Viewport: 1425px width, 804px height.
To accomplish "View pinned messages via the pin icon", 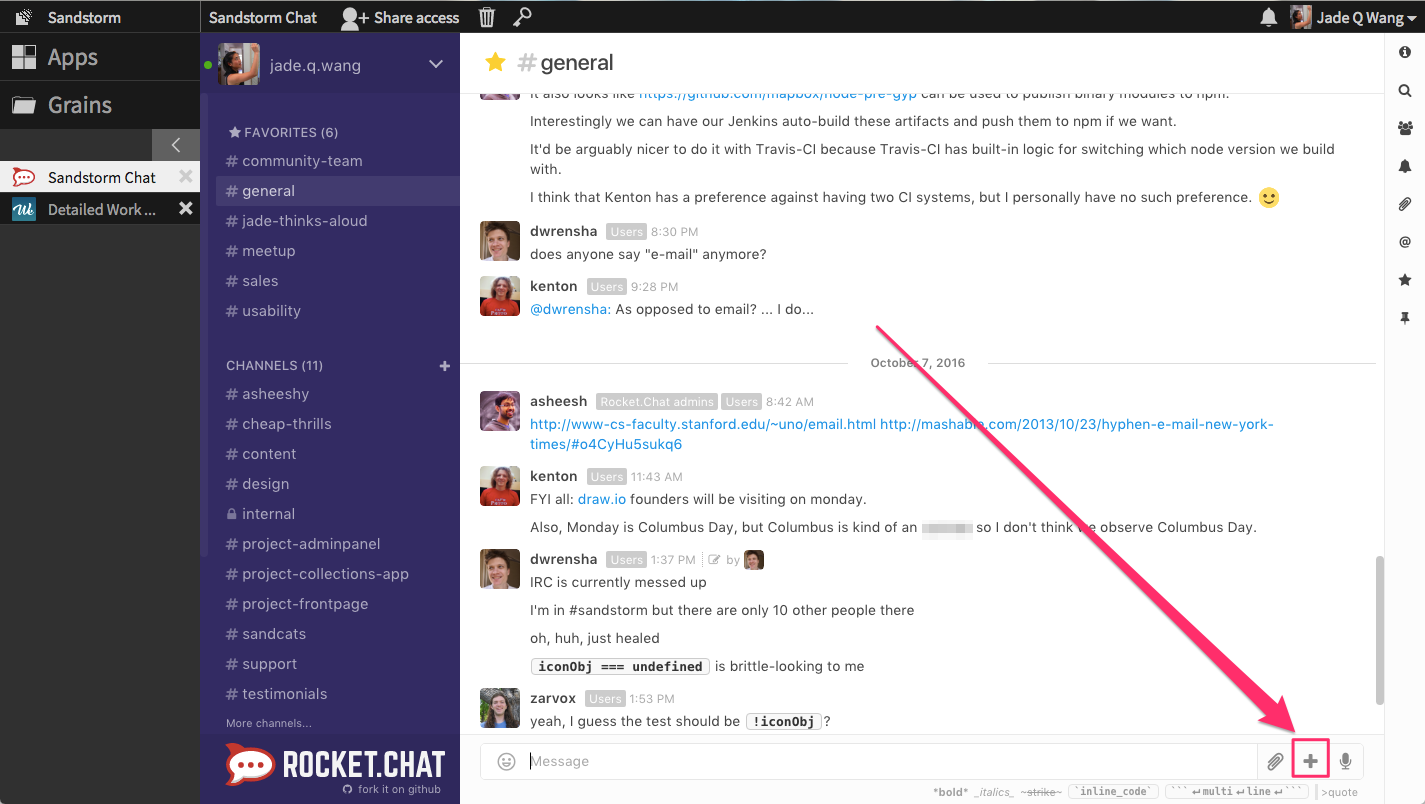I will coord(1405,317).
